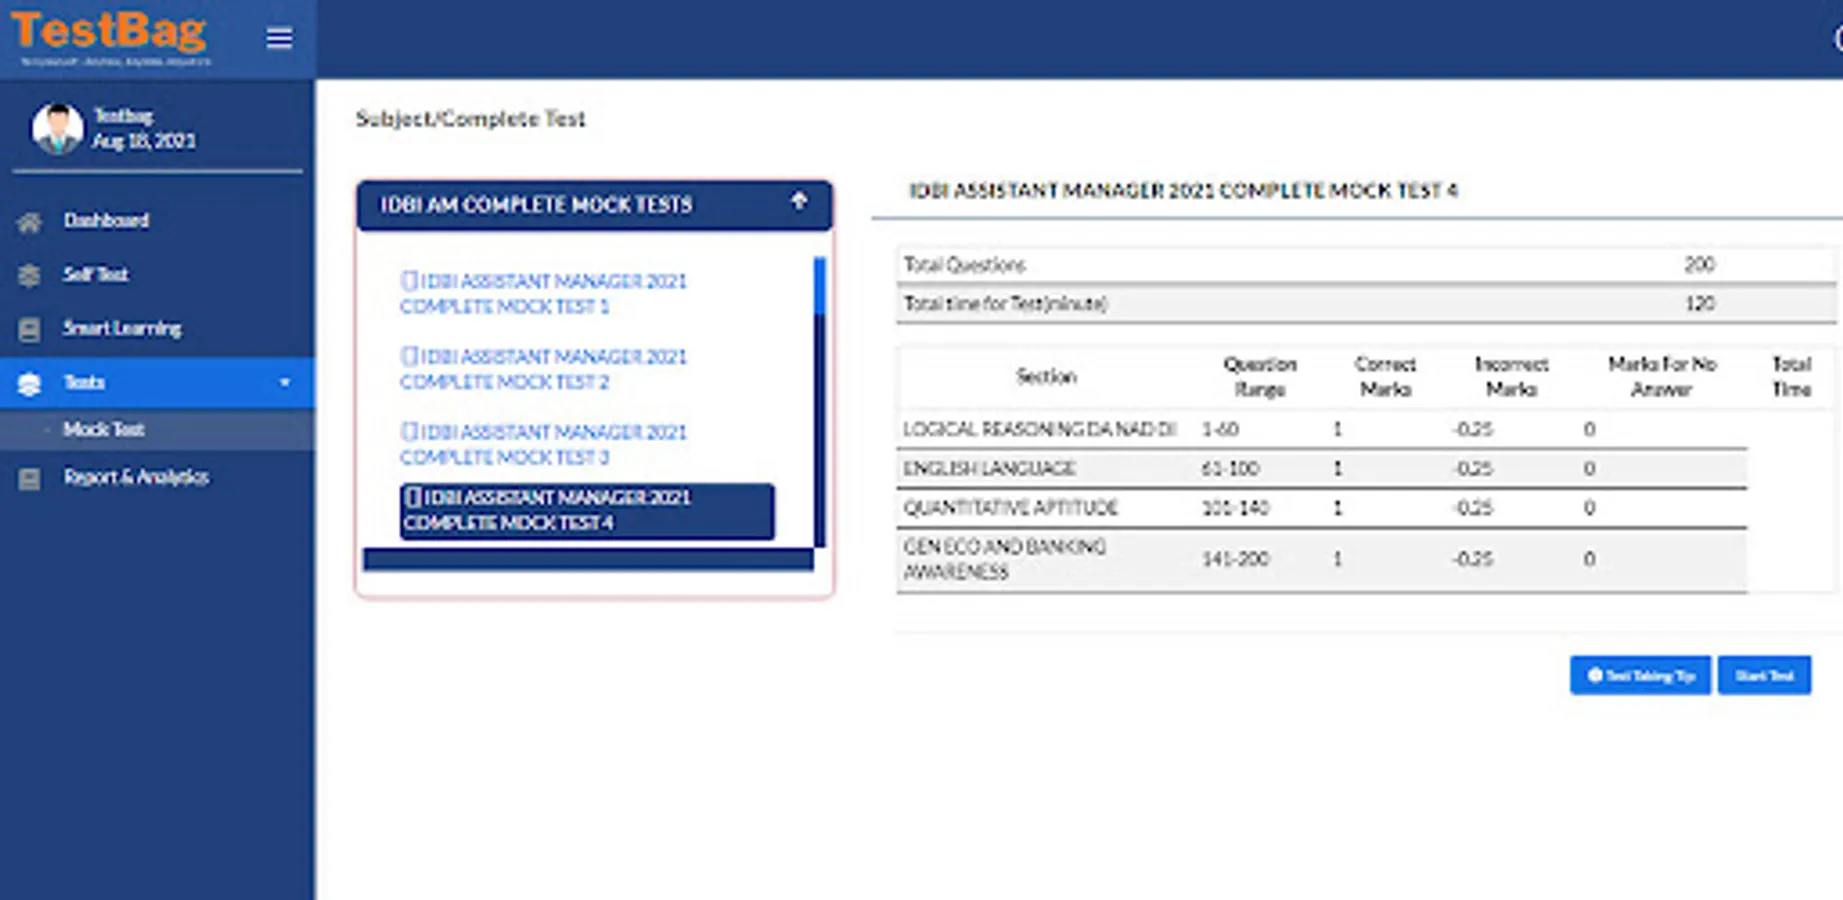Screen dimensions: 1843x900
Task: Click Gen Eco and Banking Awareness row
Action: (1322, 559)
